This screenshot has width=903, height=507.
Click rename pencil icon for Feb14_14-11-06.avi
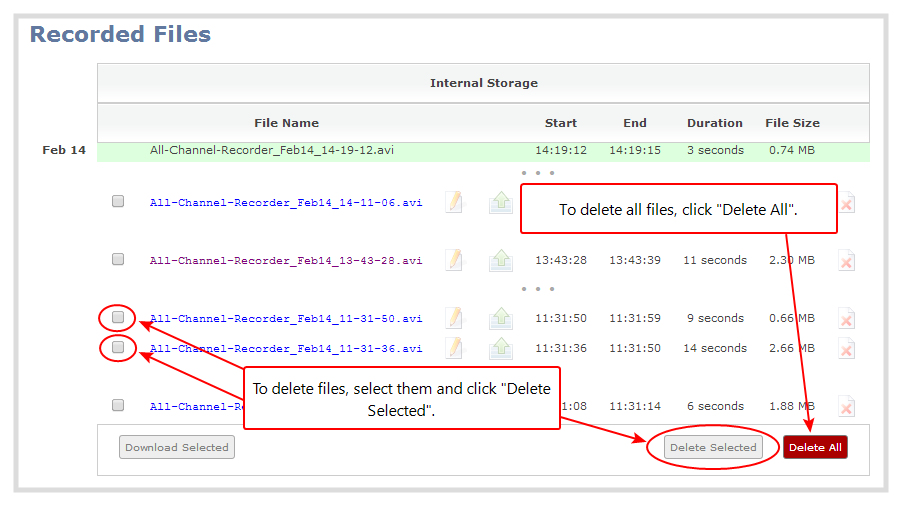tap(455, 202)
